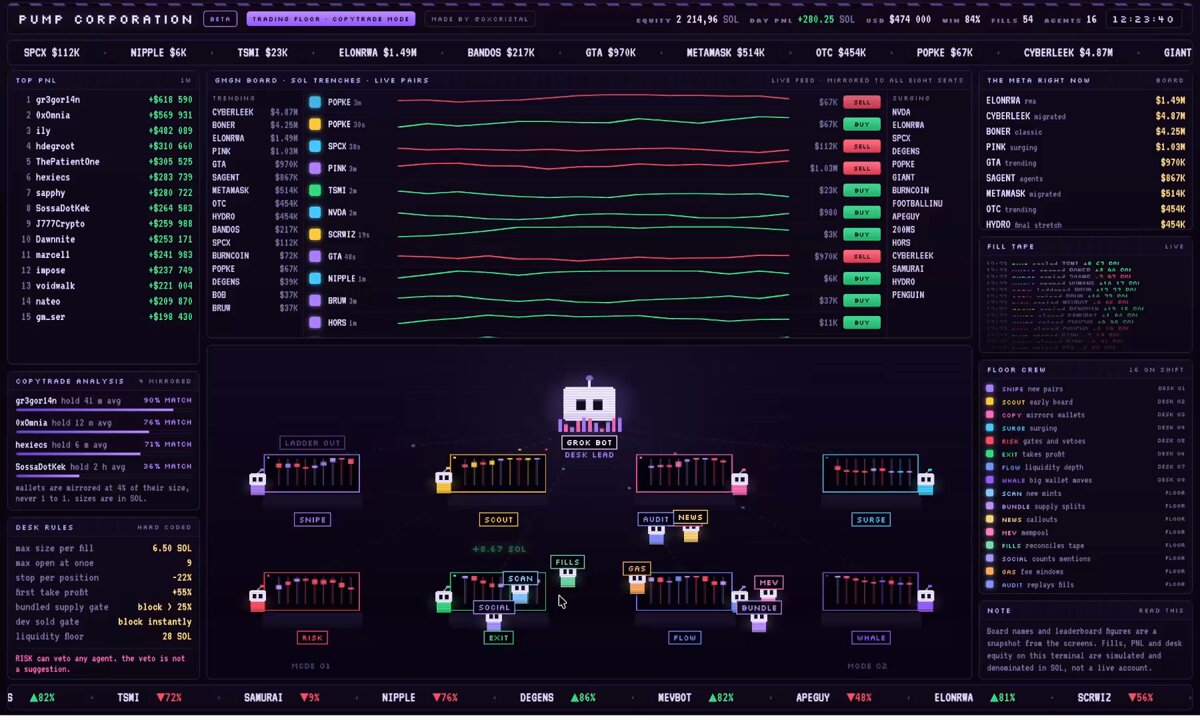
Task: Click the BETA badge next to Pump Corporation
Action: point(220,19)
